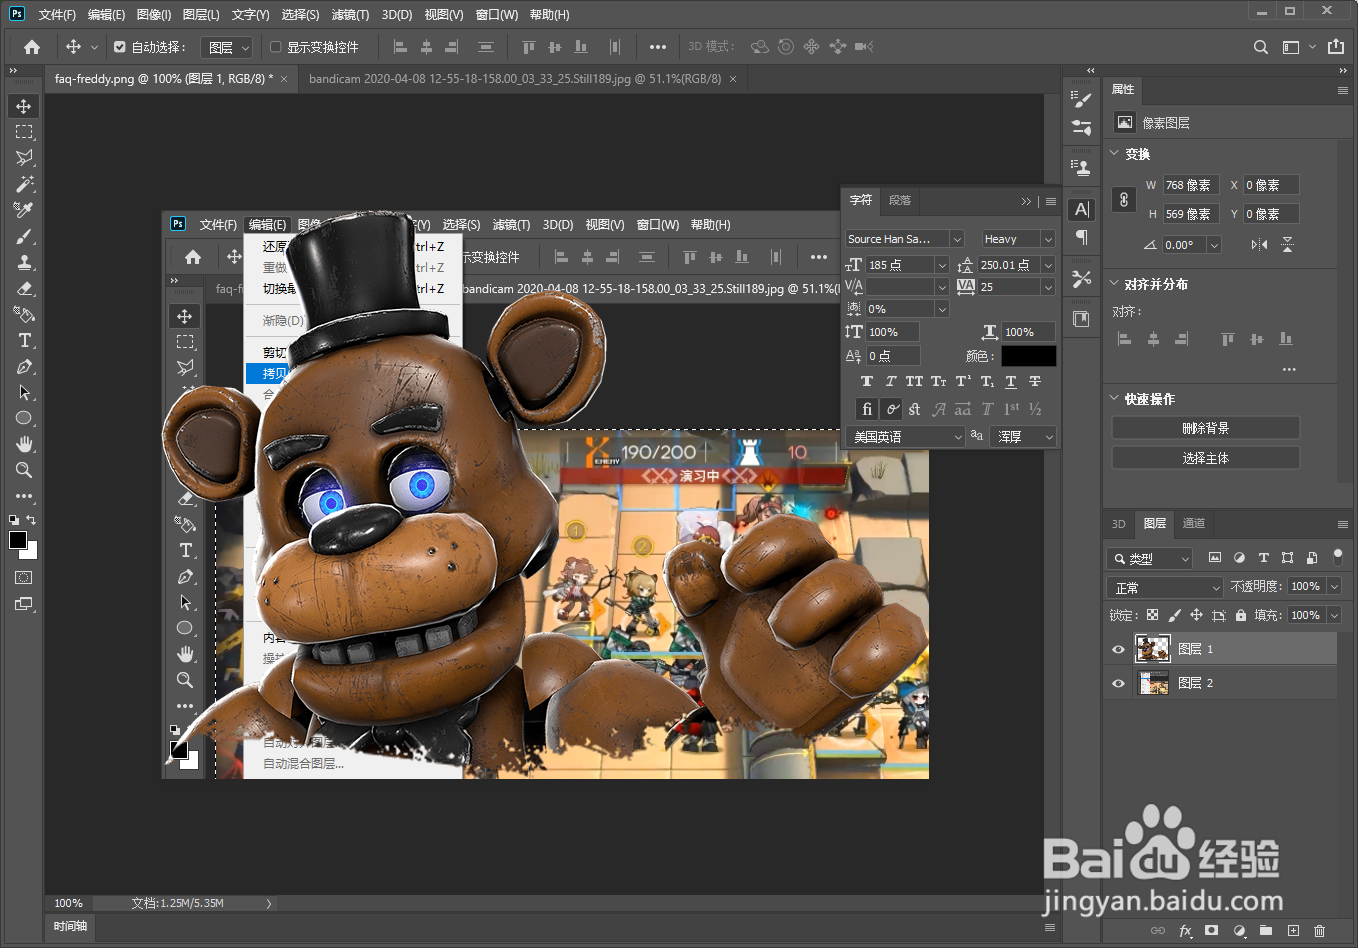Image resolution: width=1358 pixels, height=948 pixels.
Task: Click the add layer mask icon
Action: (x=1212, y=931)
